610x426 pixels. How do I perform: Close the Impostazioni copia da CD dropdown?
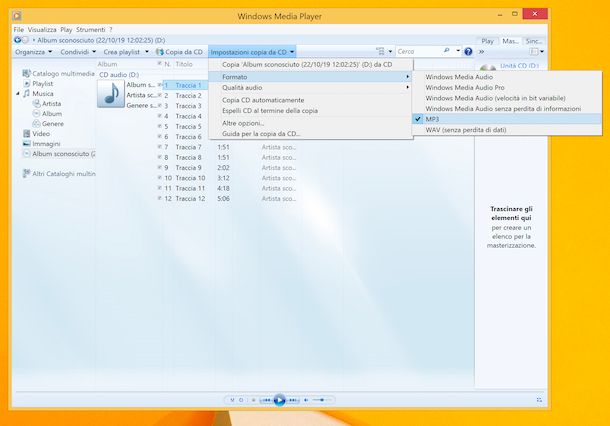click(252, 52)
